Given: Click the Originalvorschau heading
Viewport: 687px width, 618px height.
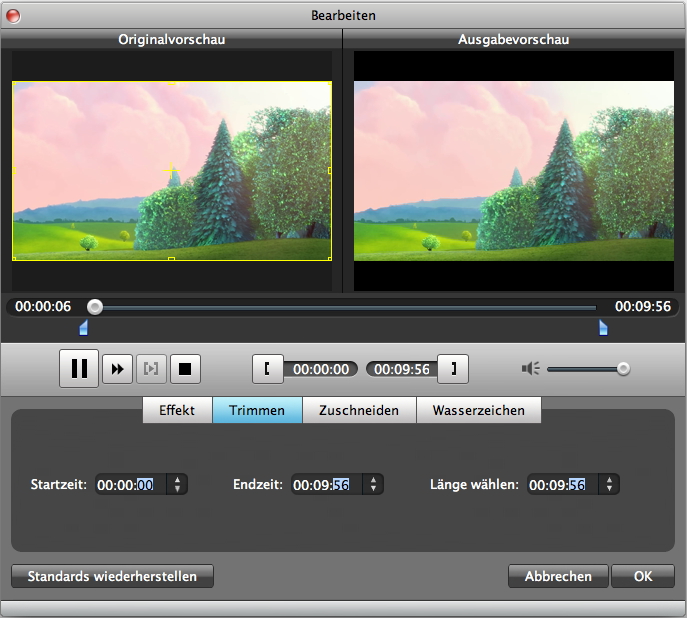Looking at the screenshot, I should (172, 39).
